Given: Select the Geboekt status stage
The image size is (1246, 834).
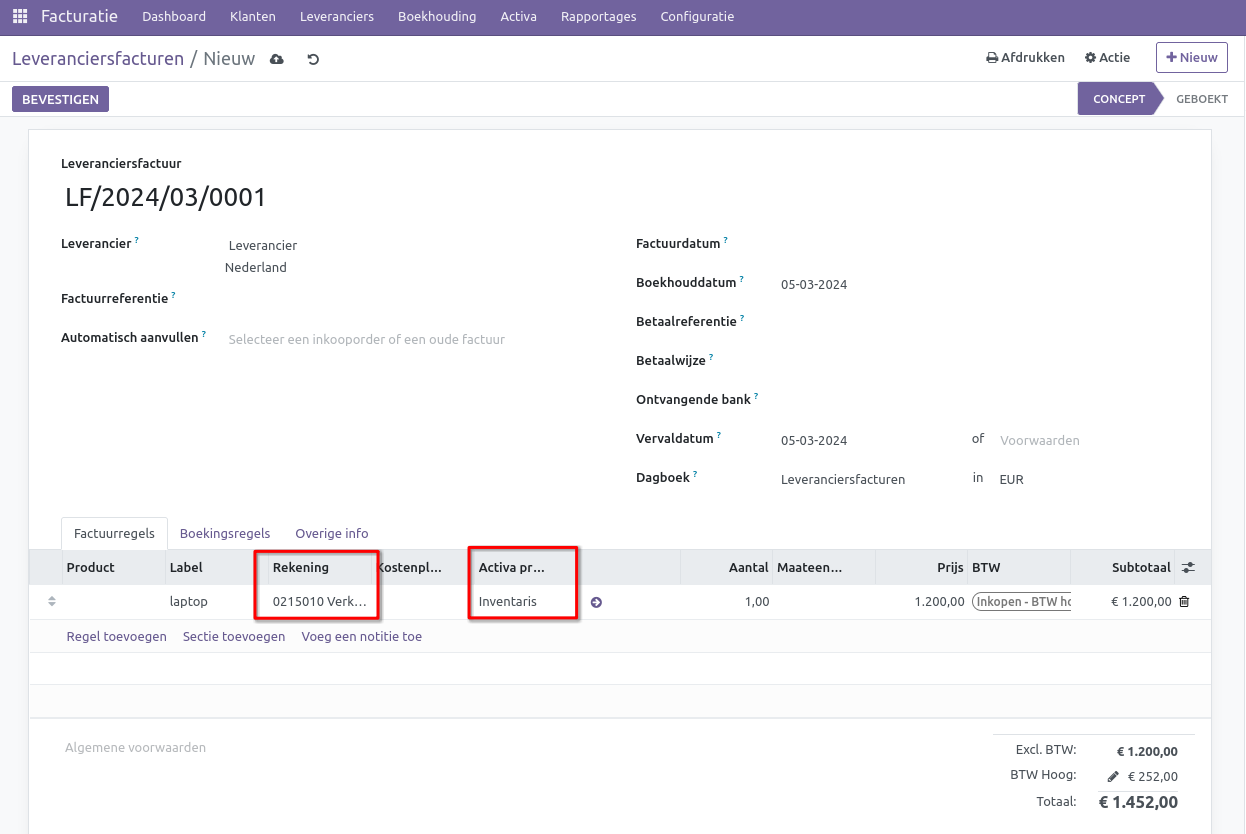Looking at the screenshot, I should pyautogui.click(x=1201, y=99).
